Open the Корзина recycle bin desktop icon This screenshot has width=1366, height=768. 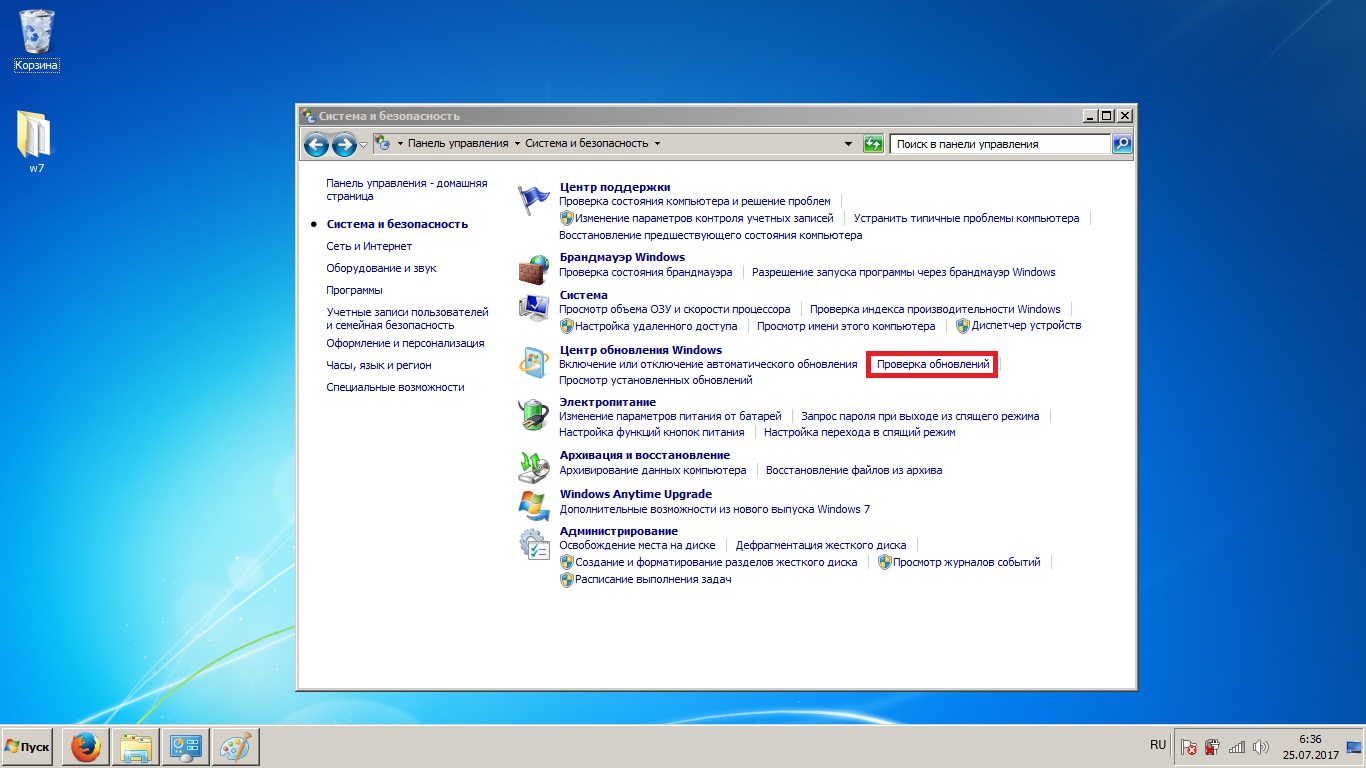[37, 41]
